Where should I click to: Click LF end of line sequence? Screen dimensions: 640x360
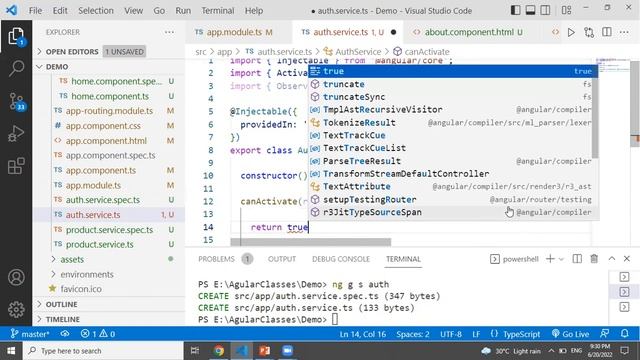click(x=476, y=334)
